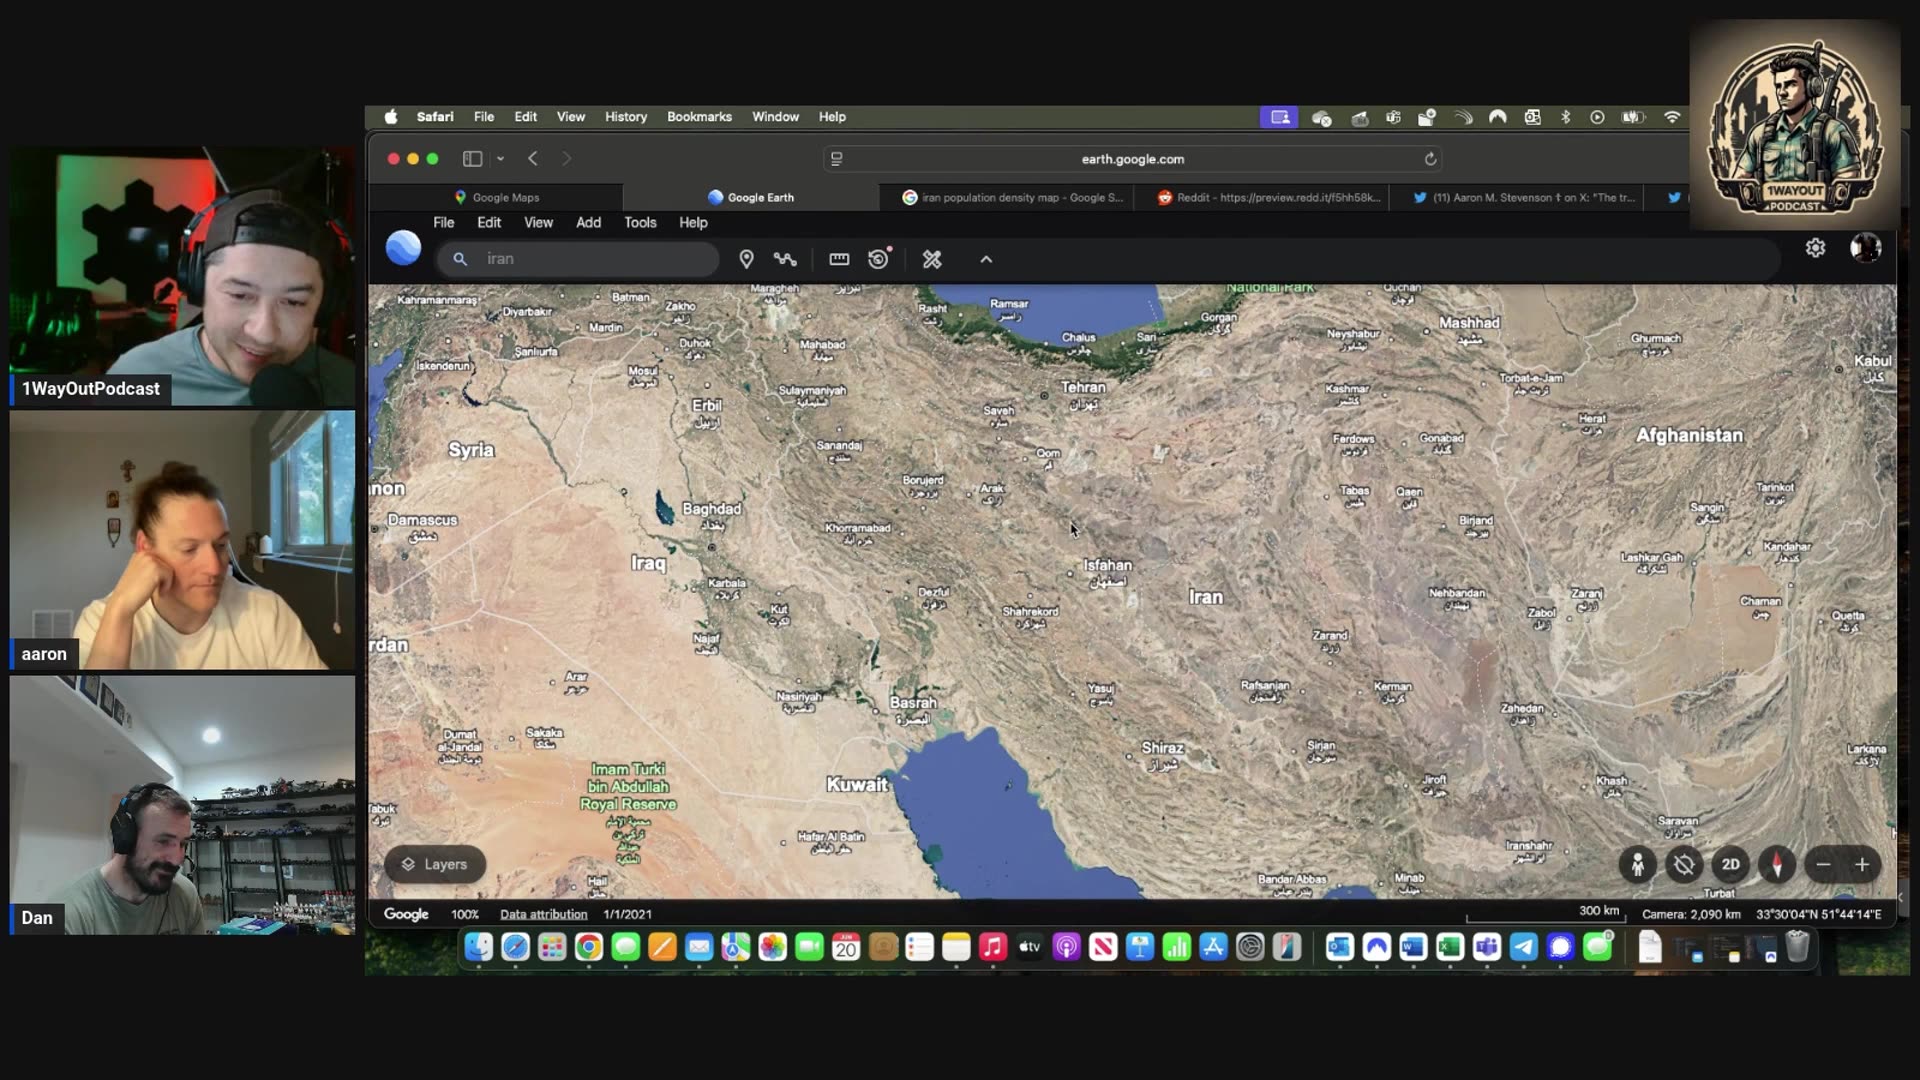Click inside the iran search field
Image resolution: width=1920 pixels, height=1080 pixels.
click(580, 259)
